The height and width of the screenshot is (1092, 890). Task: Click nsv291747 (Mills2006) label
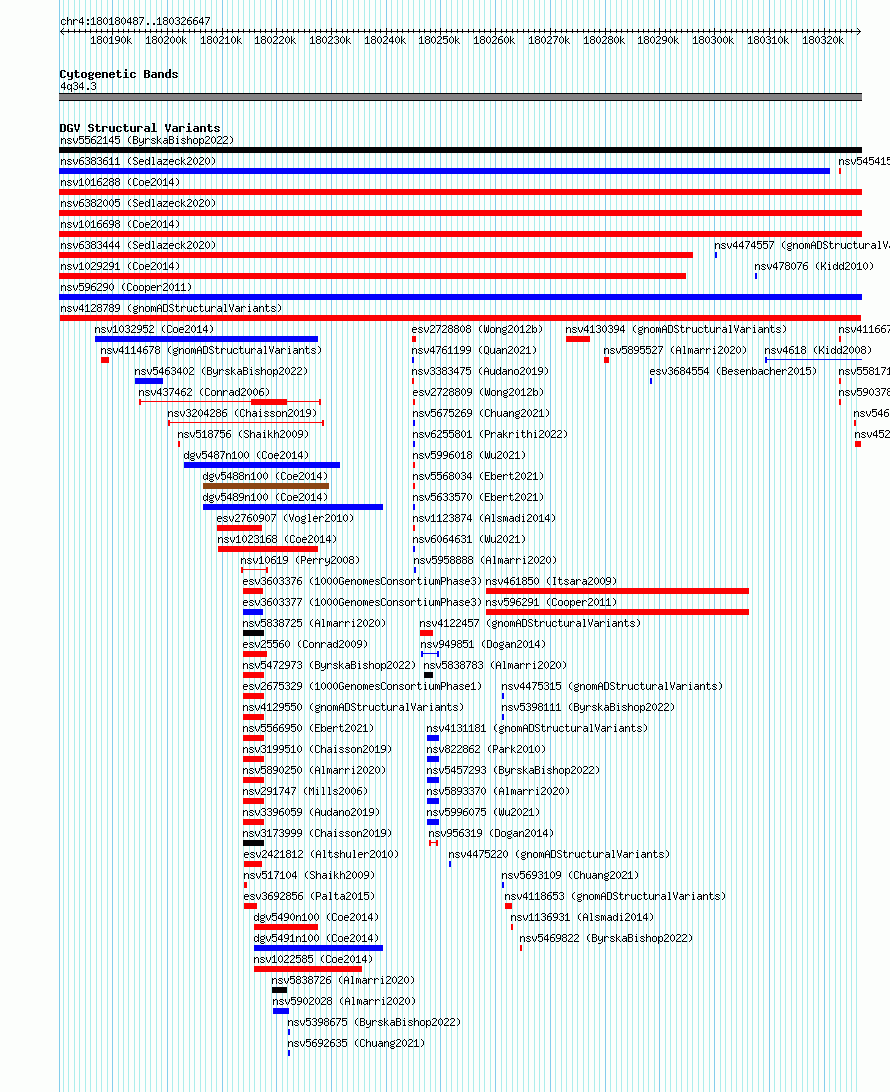pyautogui.click(x=305, y=790)
